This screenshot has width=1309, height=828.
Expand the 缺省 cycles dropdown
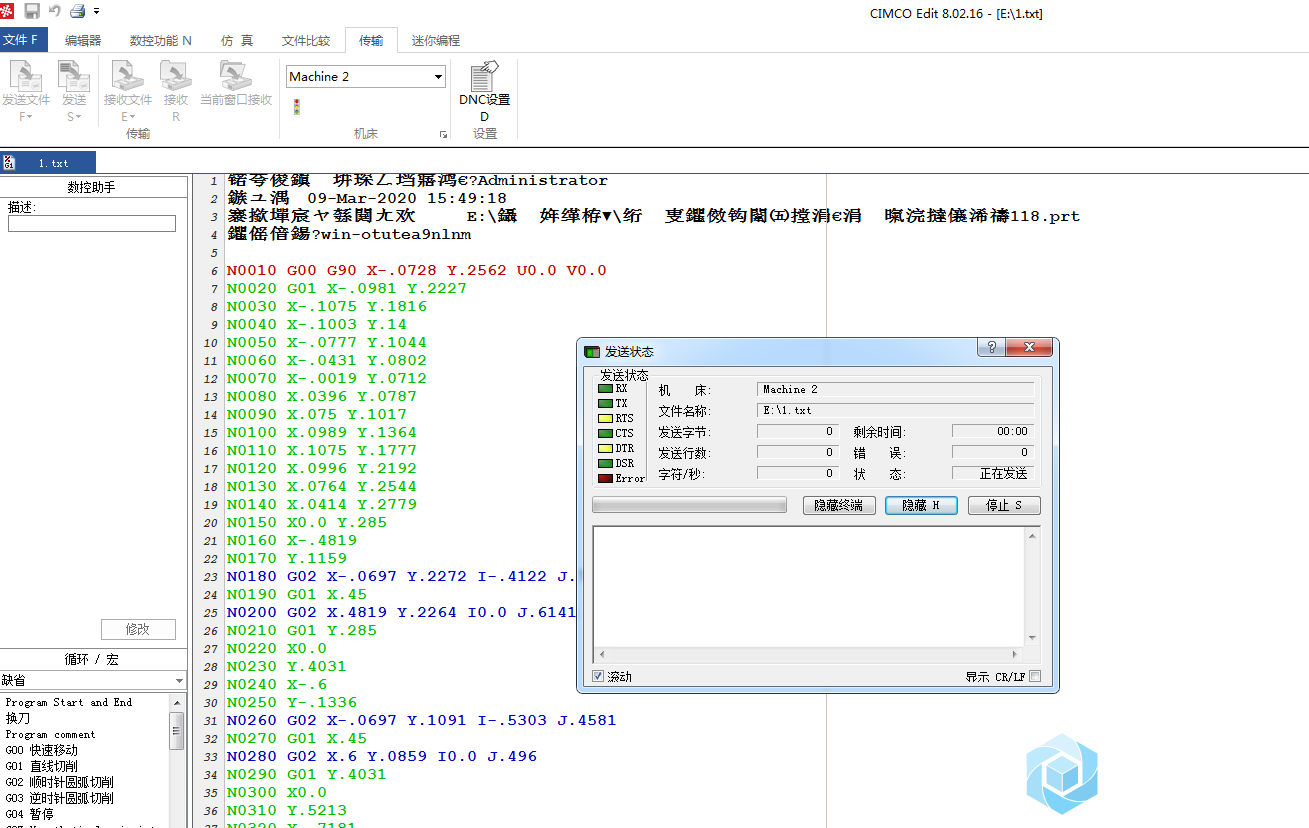pyautogui.click(x=179, y=680)
